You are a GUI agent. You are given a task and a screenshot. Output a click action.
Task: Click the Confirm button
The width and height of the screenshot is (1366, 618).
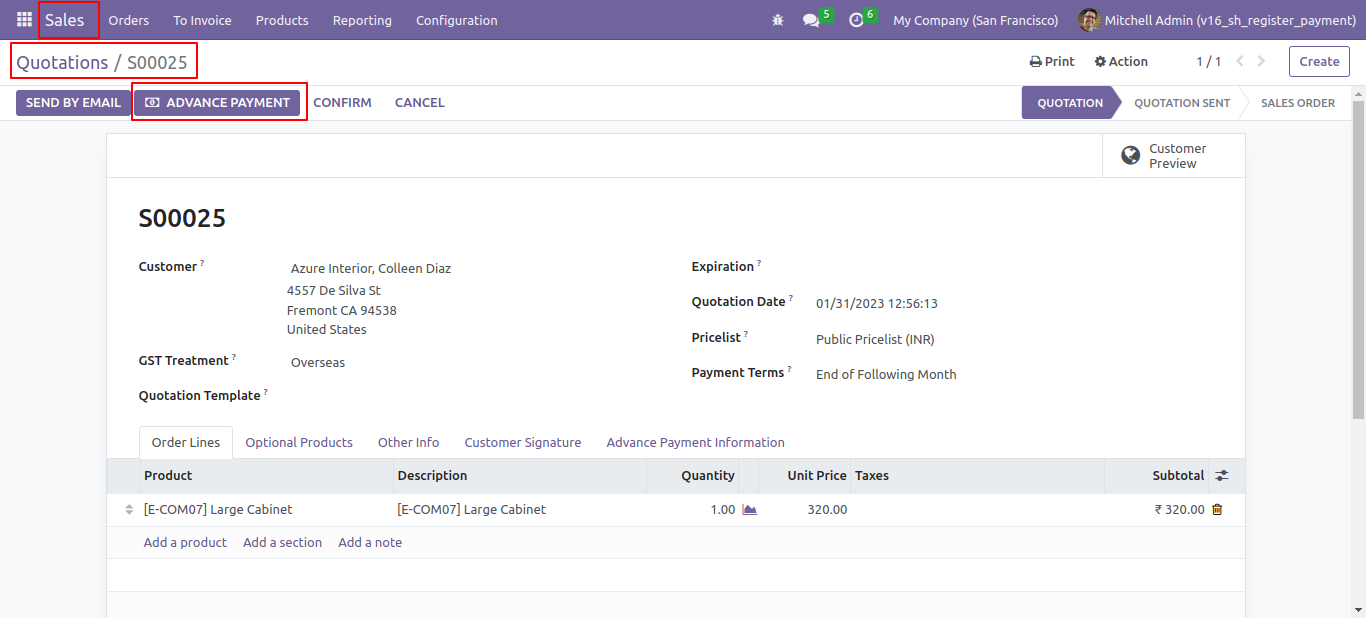(x=342, y=103)
